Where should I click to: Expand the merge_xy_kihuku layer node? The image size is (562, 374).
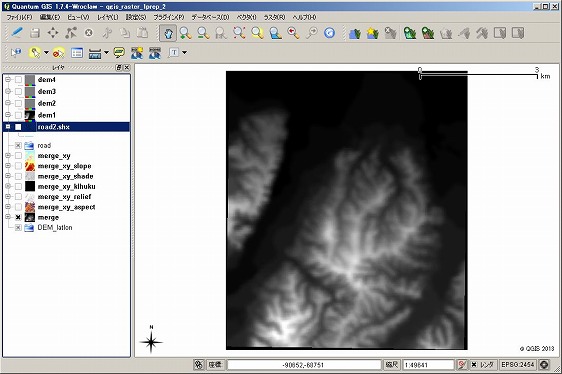(8, 186)
